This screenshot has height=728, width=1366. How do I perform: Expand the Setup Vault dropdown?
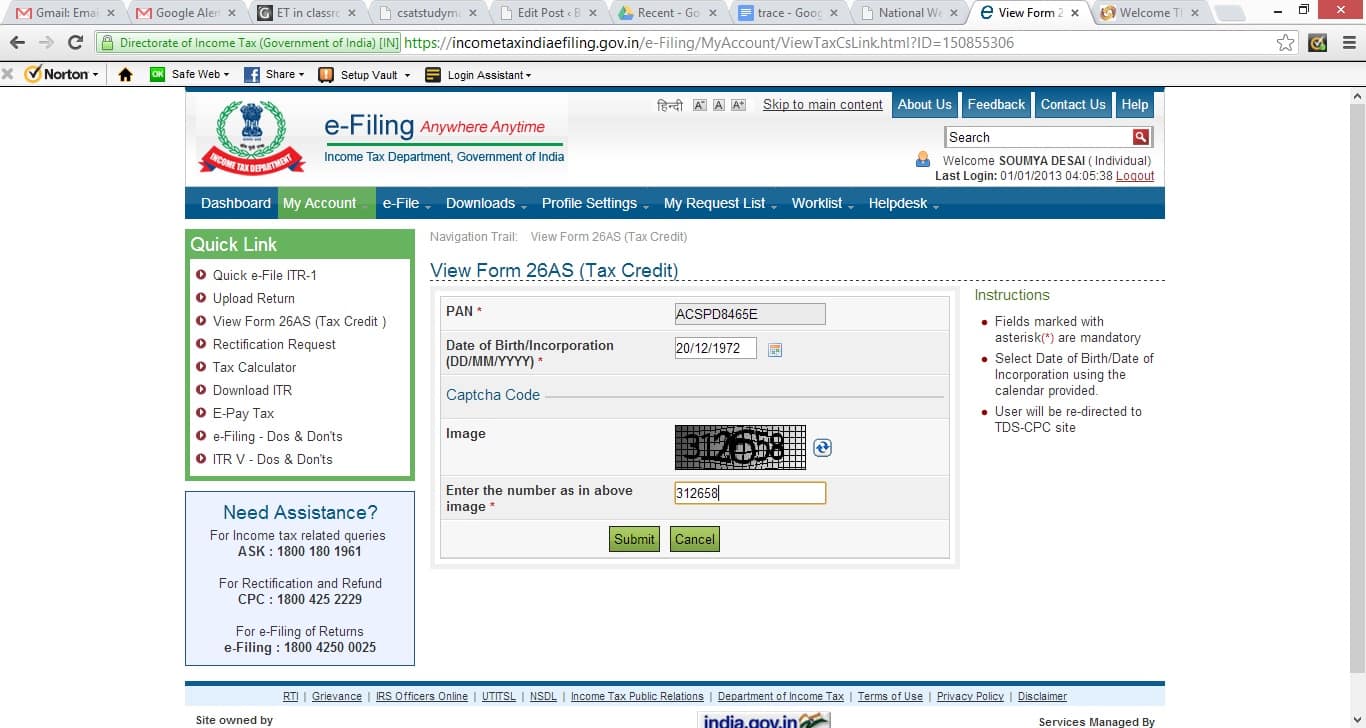click(x=364, y=75)
